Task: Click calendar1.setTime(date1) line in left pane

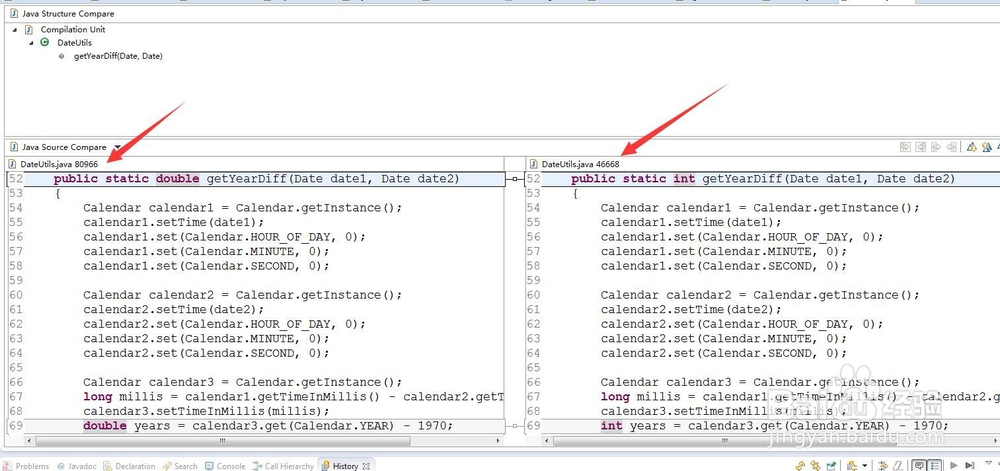Action: click(x=173, y=222)
